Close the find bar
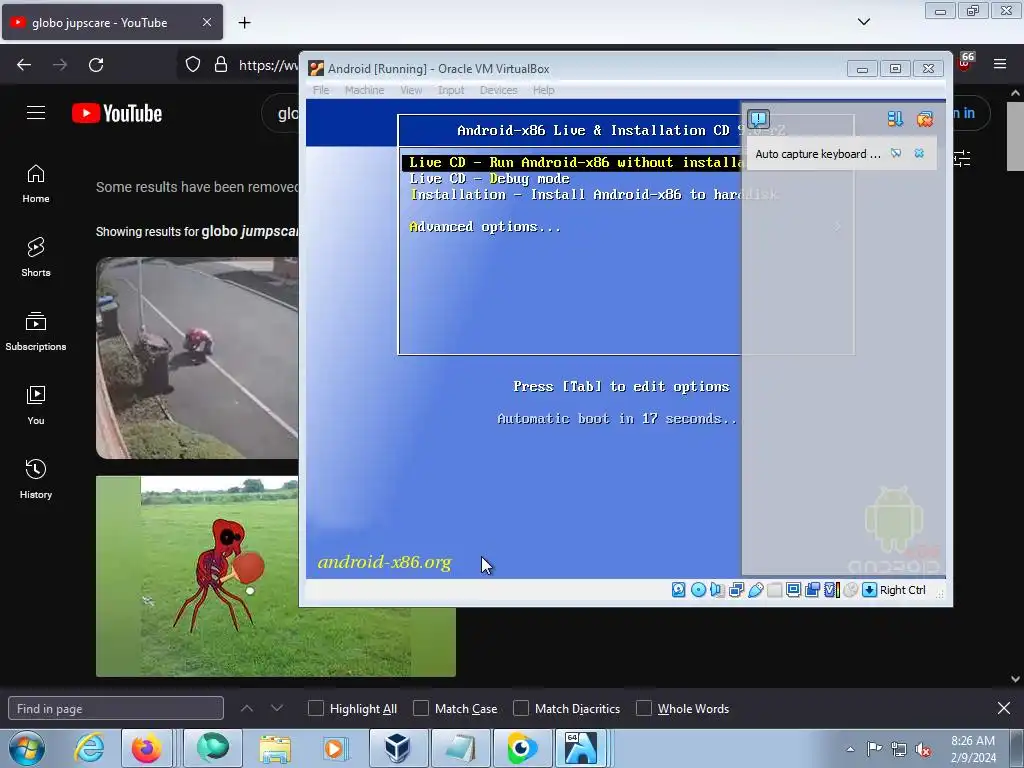Image resolution: width=1024 pixels, height=768 pixels. (1004, 708)
